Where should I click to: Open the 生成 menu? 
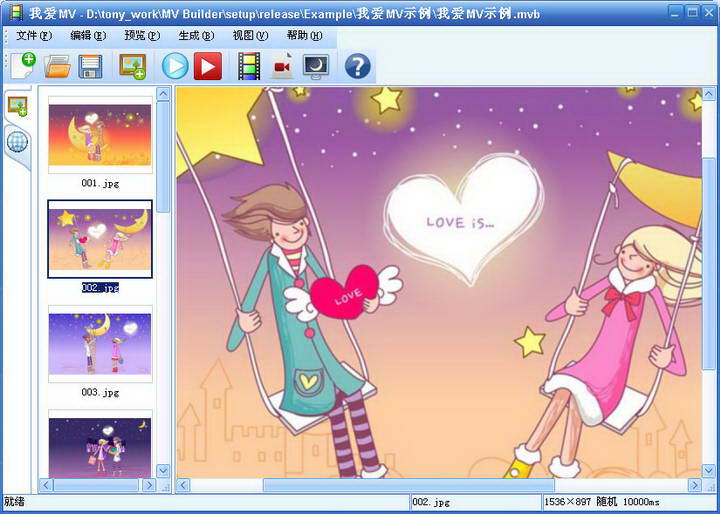(195, 35)
